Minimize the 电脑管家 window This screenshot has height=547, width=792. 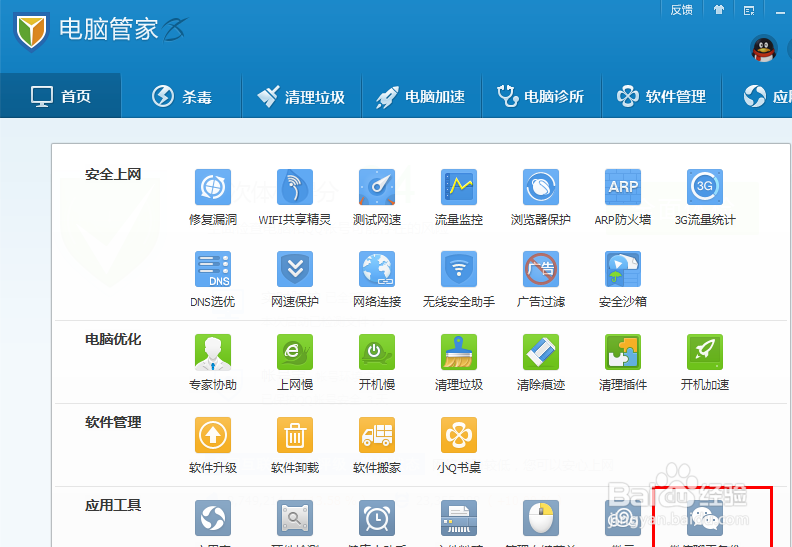[x=780, y=11]
